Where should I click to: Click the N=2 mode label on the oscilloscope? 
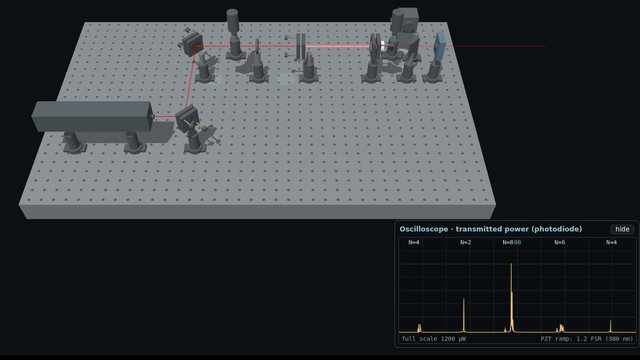[465, 242]
